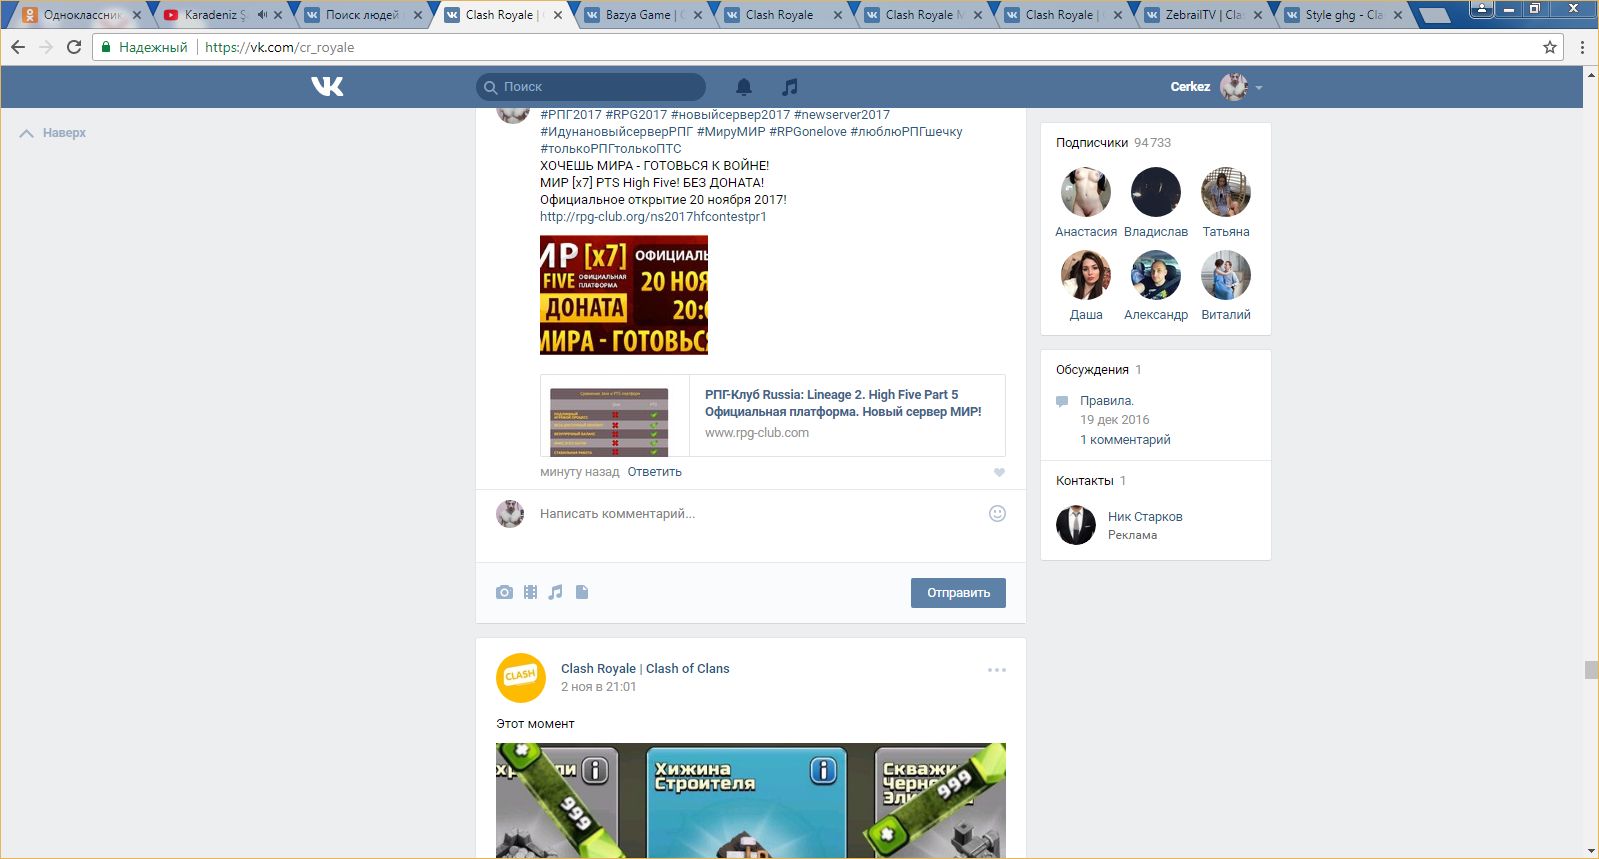Open Chrome's three-dot menu
Viewport: 1599px width, 859px height.
(x=1582, y=47)
